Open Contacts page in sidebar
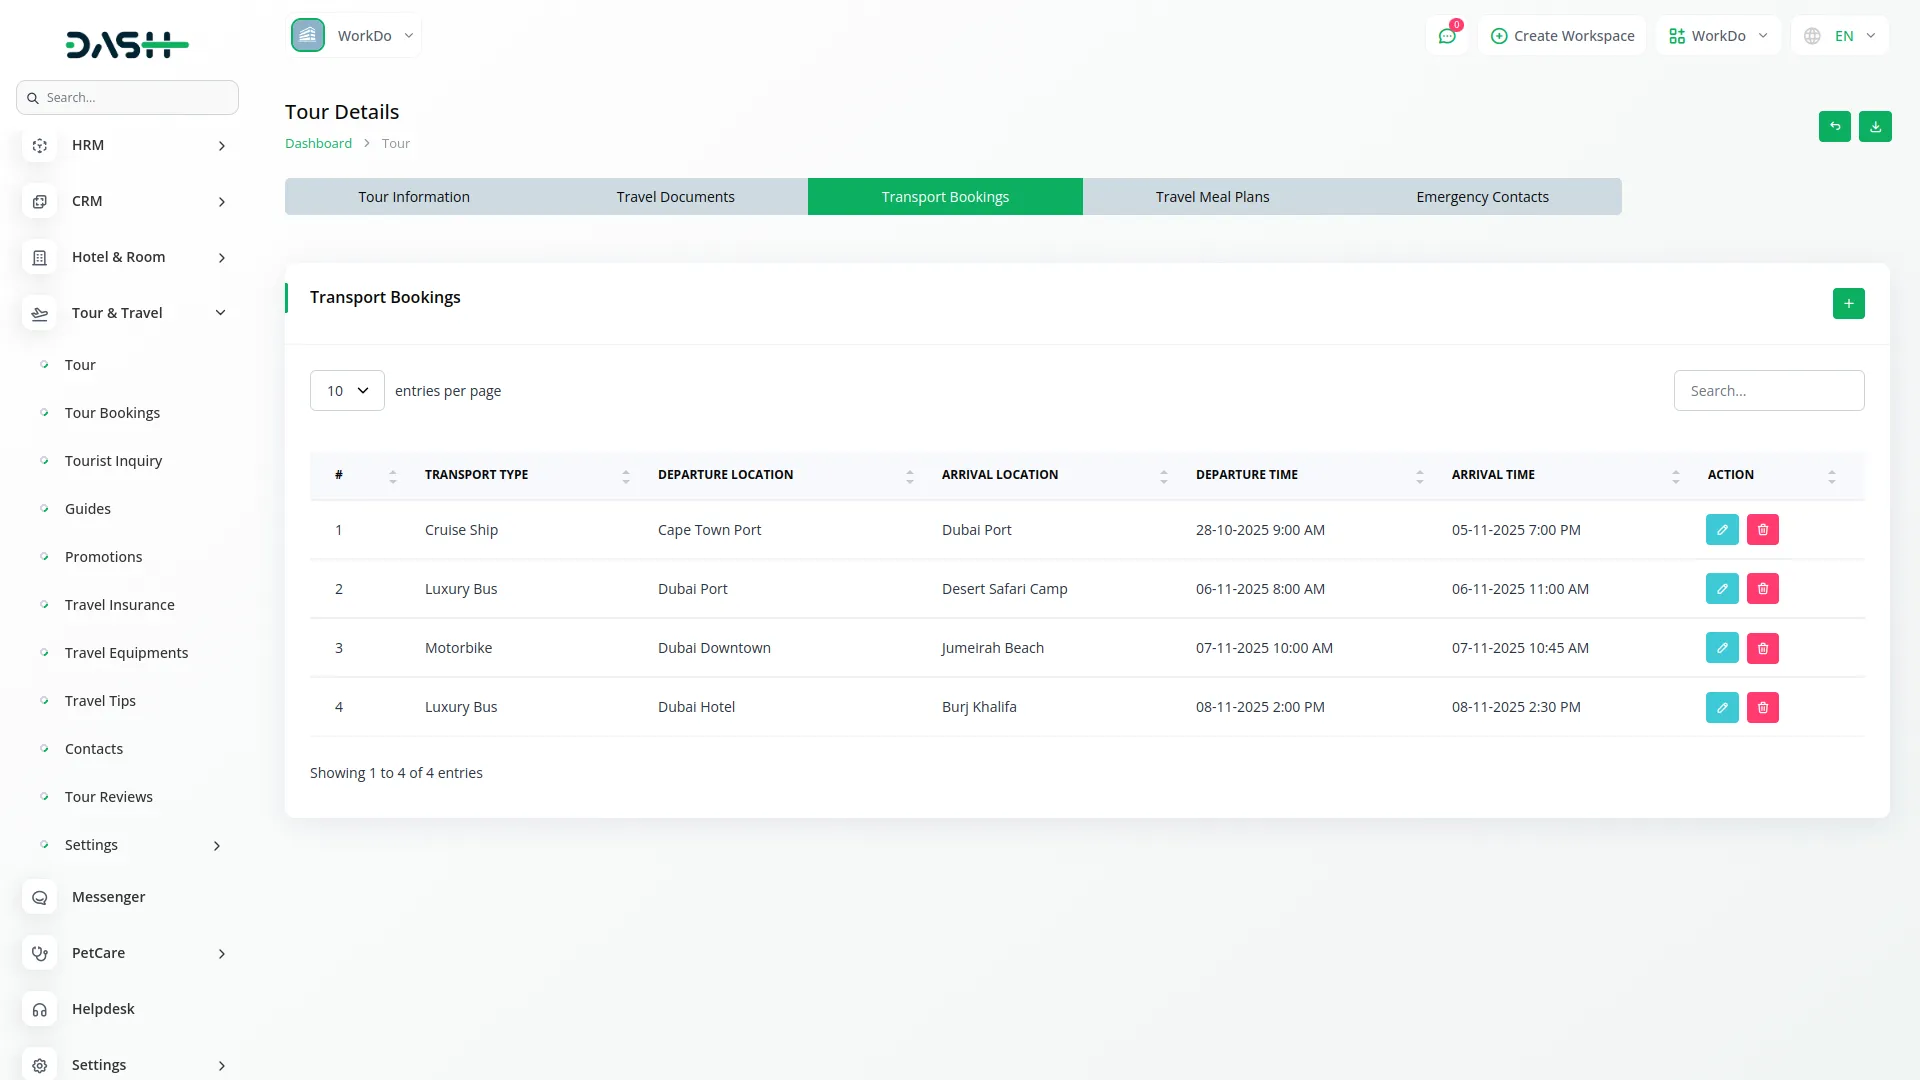This screenshot has height=1080, width=1920. (x=94, y=749)
